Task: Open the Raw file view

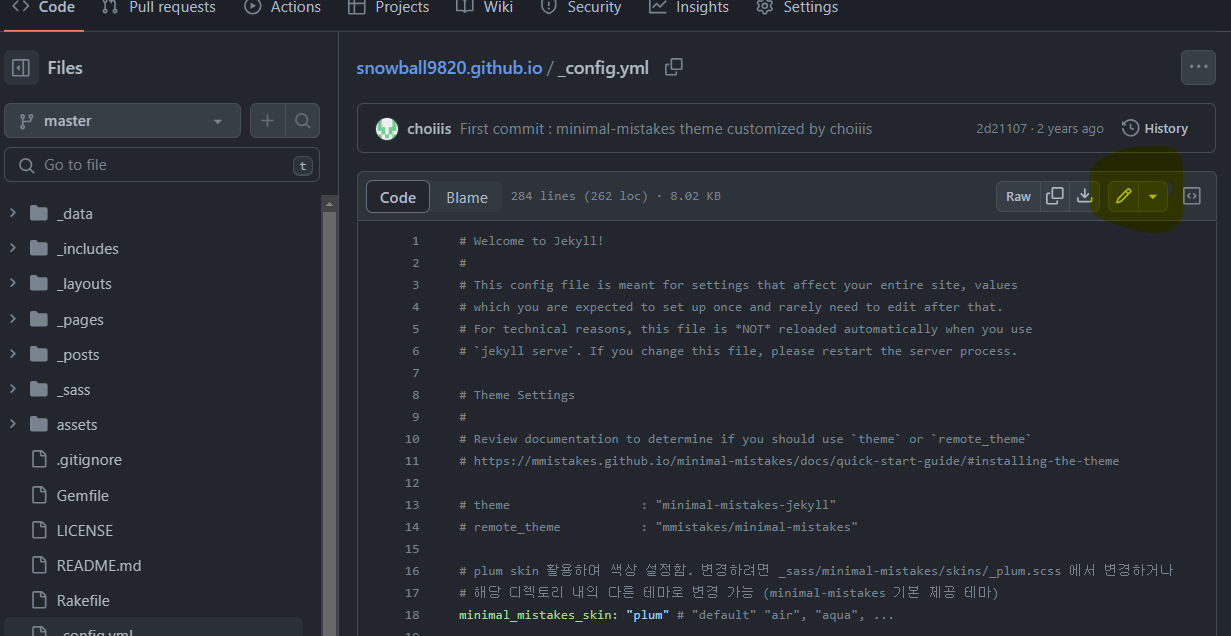Action: 1018,196
